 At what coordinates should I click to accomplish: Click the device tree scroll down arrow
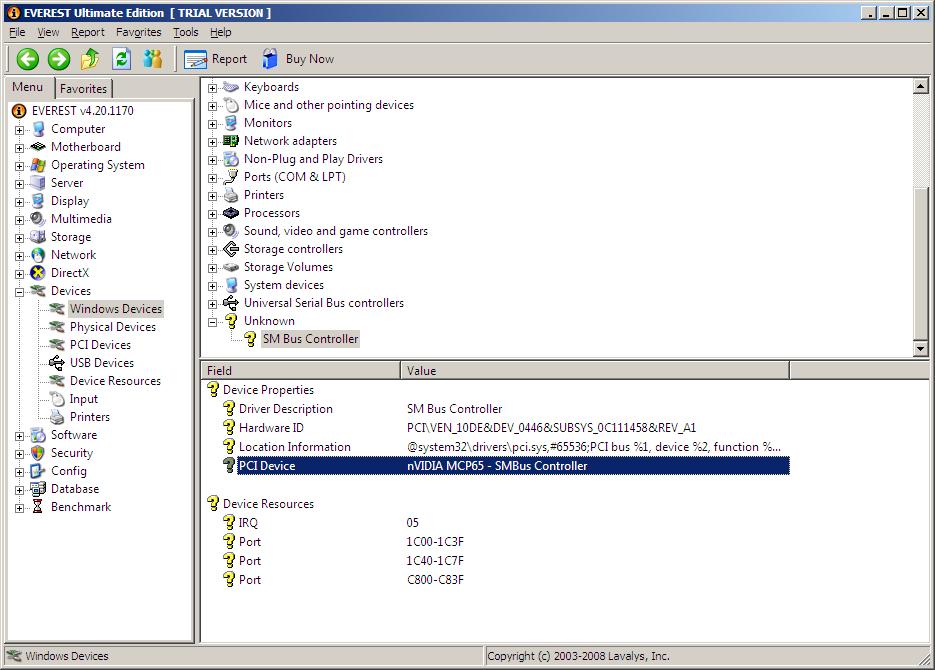[921, 349]
